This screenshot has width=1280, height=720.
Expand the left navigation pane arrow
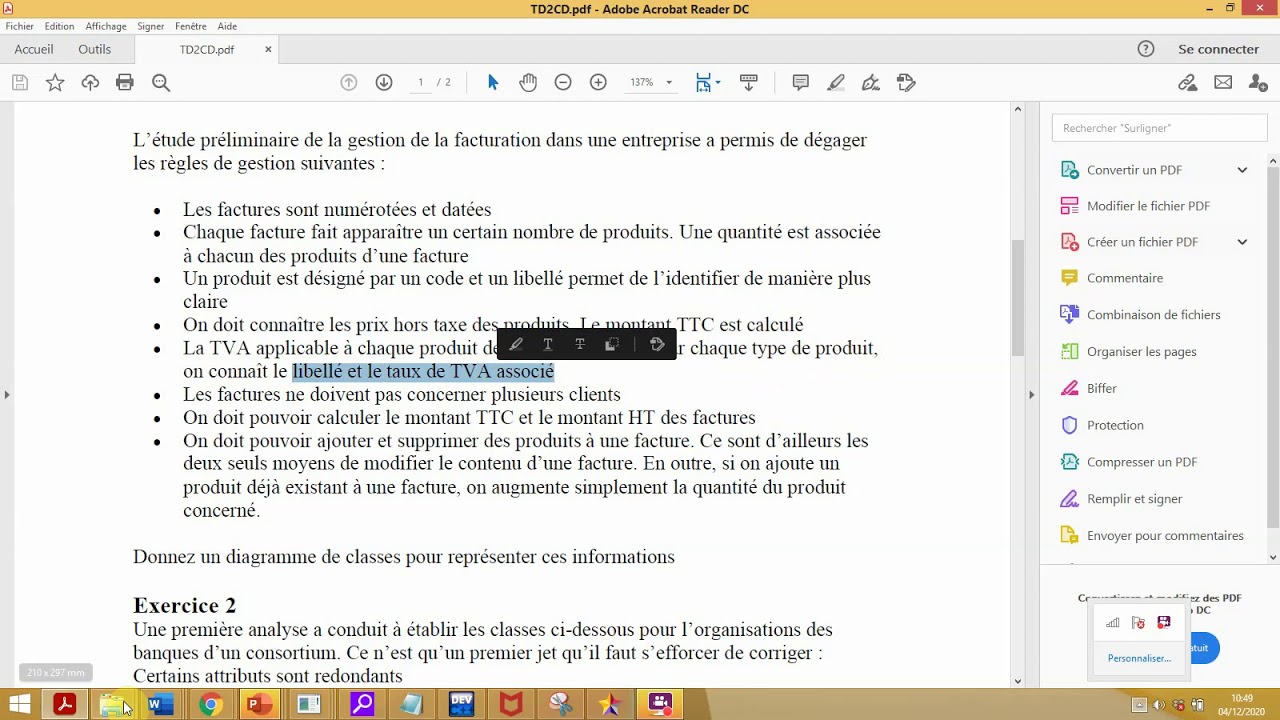click(x=7, y=395)
